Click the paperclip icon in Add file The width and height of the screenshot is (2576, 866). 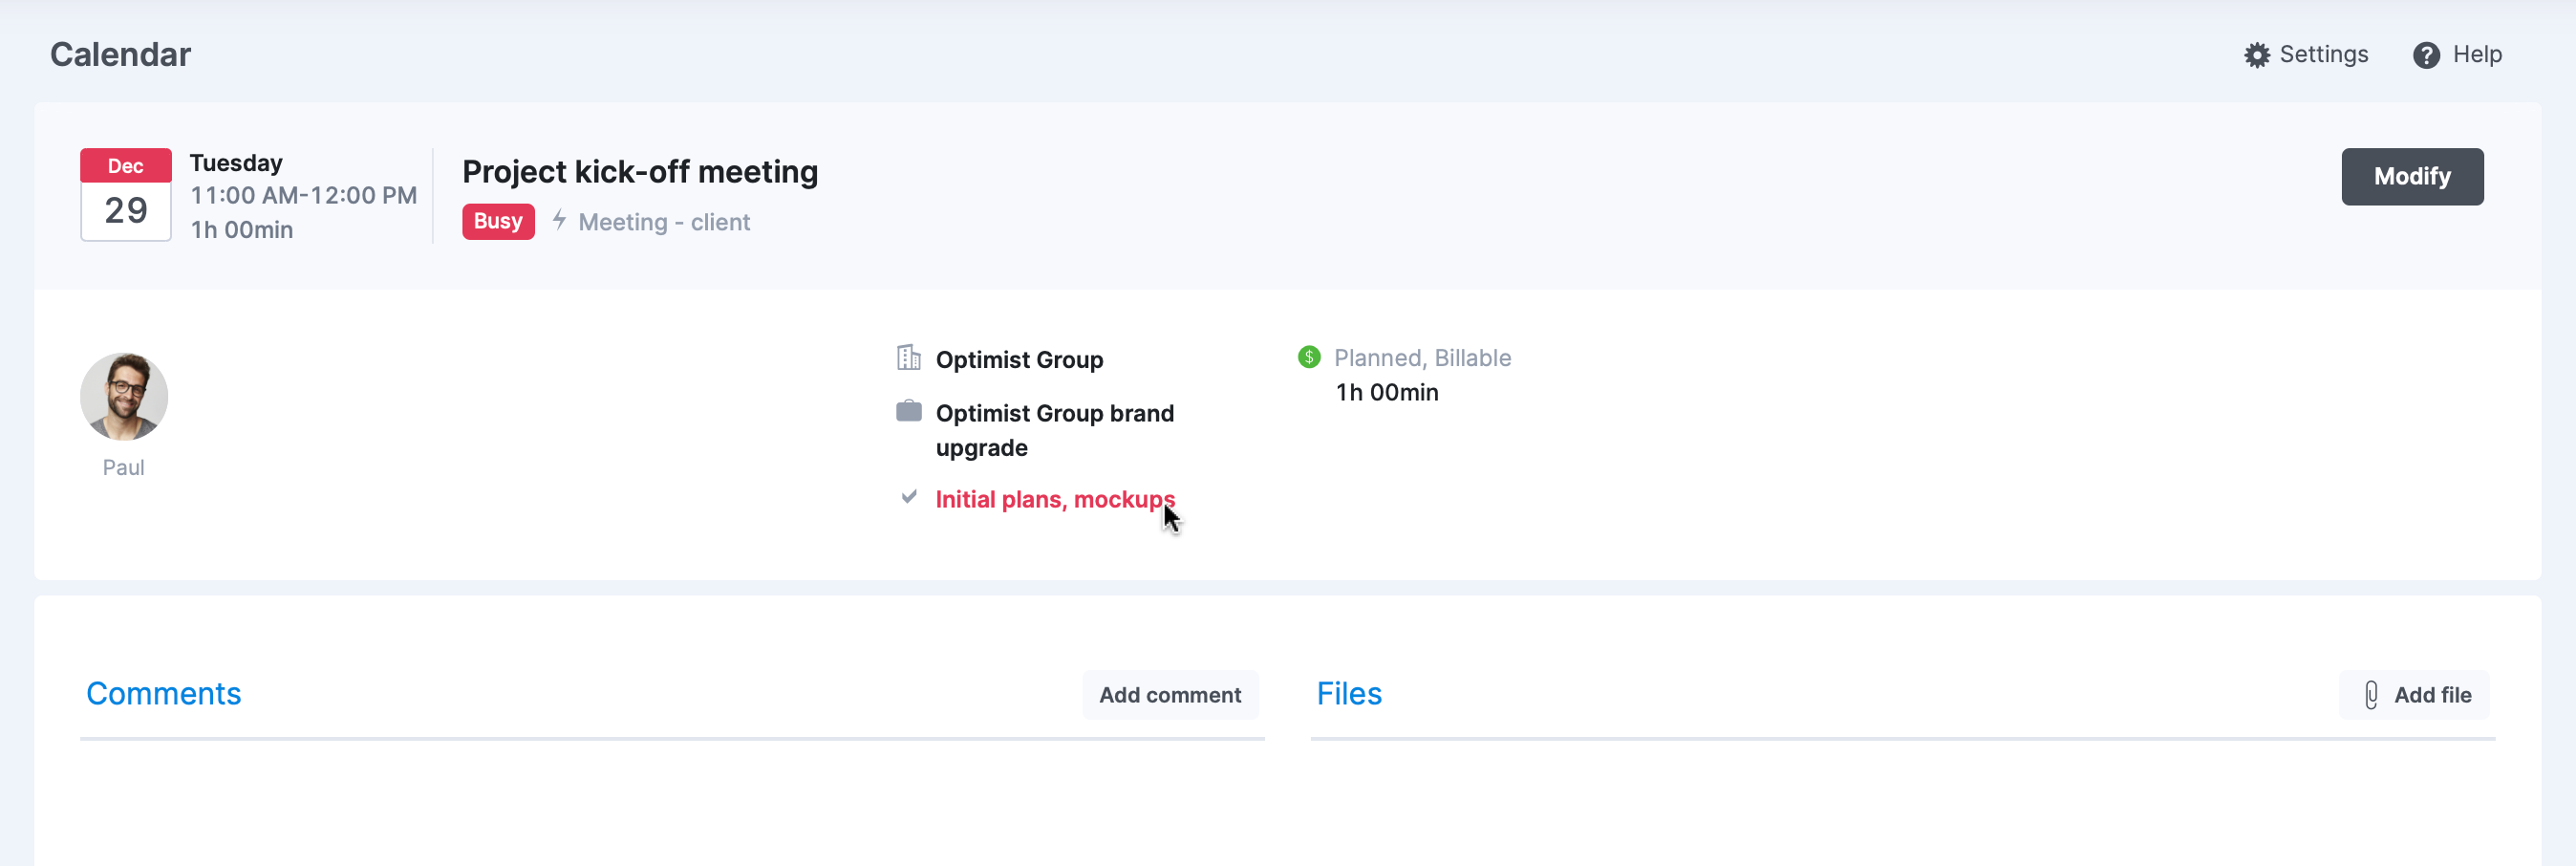point(2370,695)
